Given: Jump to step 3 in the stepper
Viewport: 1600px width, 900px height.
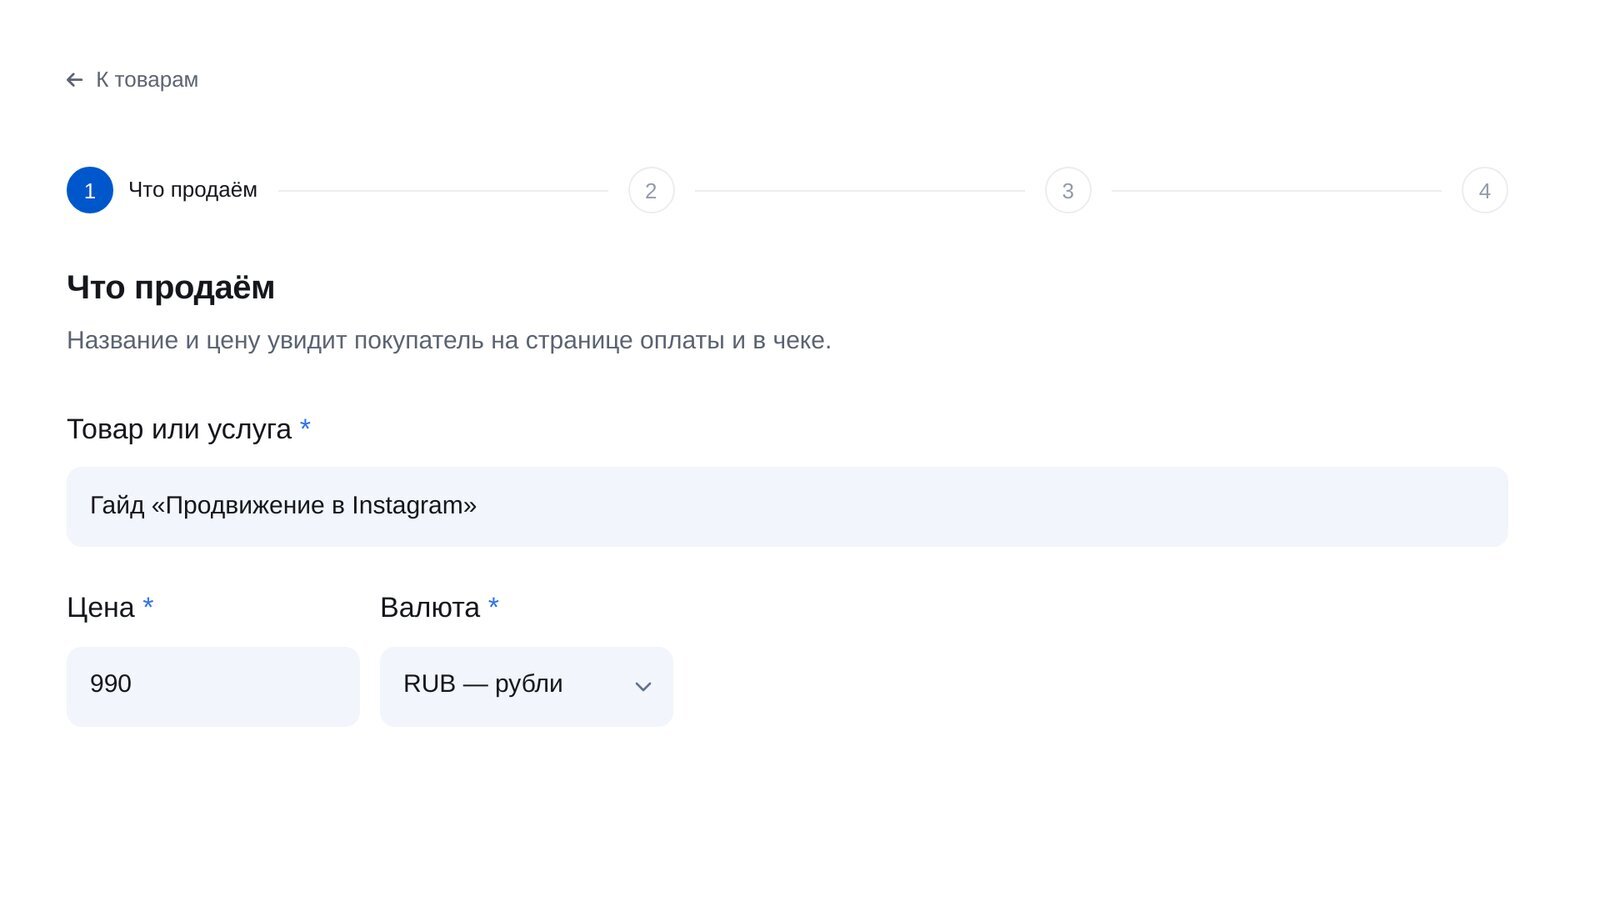Looking at the screenshot, I should pyautogui.click(x=1068, y=190).
